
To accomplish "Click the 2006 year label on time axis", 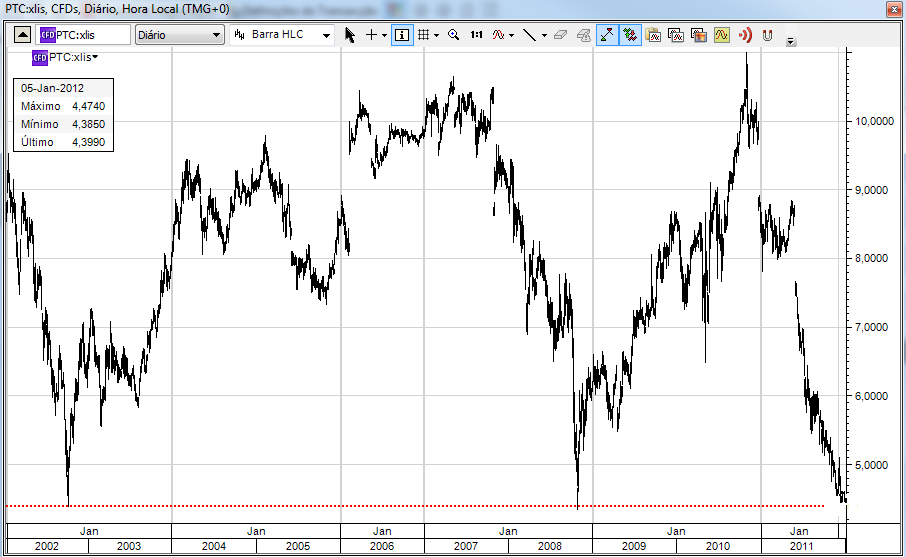I will click(382, 546).
